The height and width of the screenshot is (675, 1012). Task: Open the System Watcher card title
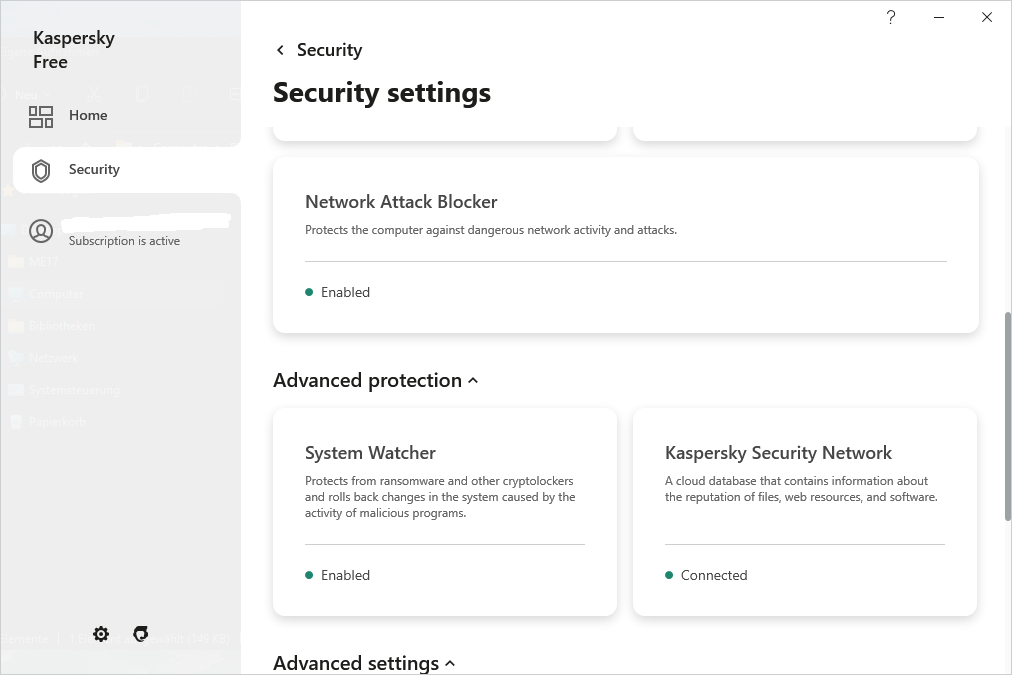[x=370, y=453]
